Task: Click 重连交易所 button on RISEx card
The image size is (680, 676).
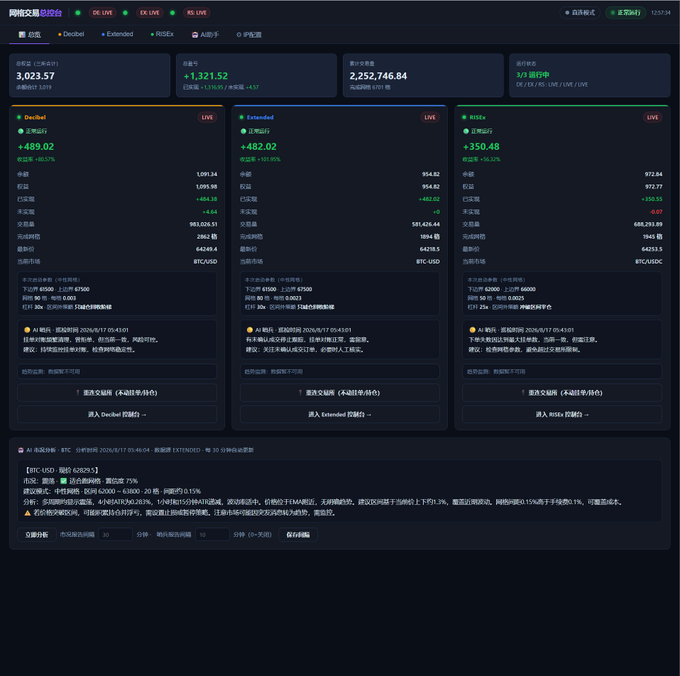Action: (x=562, y=393)
